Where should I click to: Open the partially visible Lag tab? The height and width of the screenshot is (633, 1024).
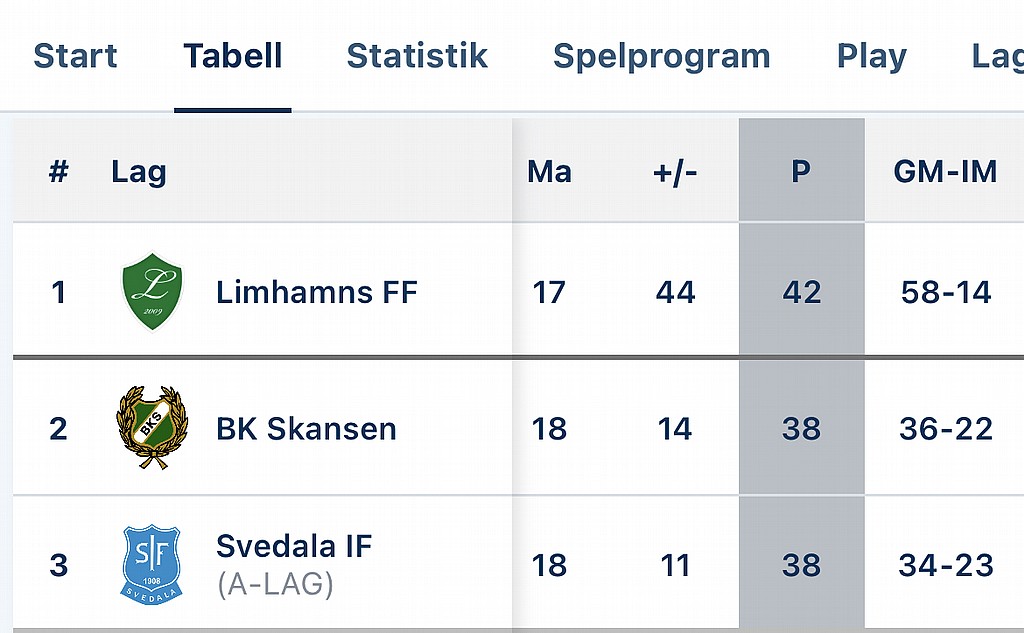pyautogui.click(x=997, y=56)
